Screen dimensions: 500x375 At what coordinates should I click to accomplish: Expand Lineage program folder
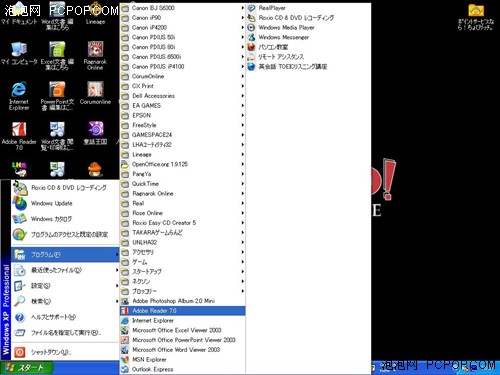[183, 154]
